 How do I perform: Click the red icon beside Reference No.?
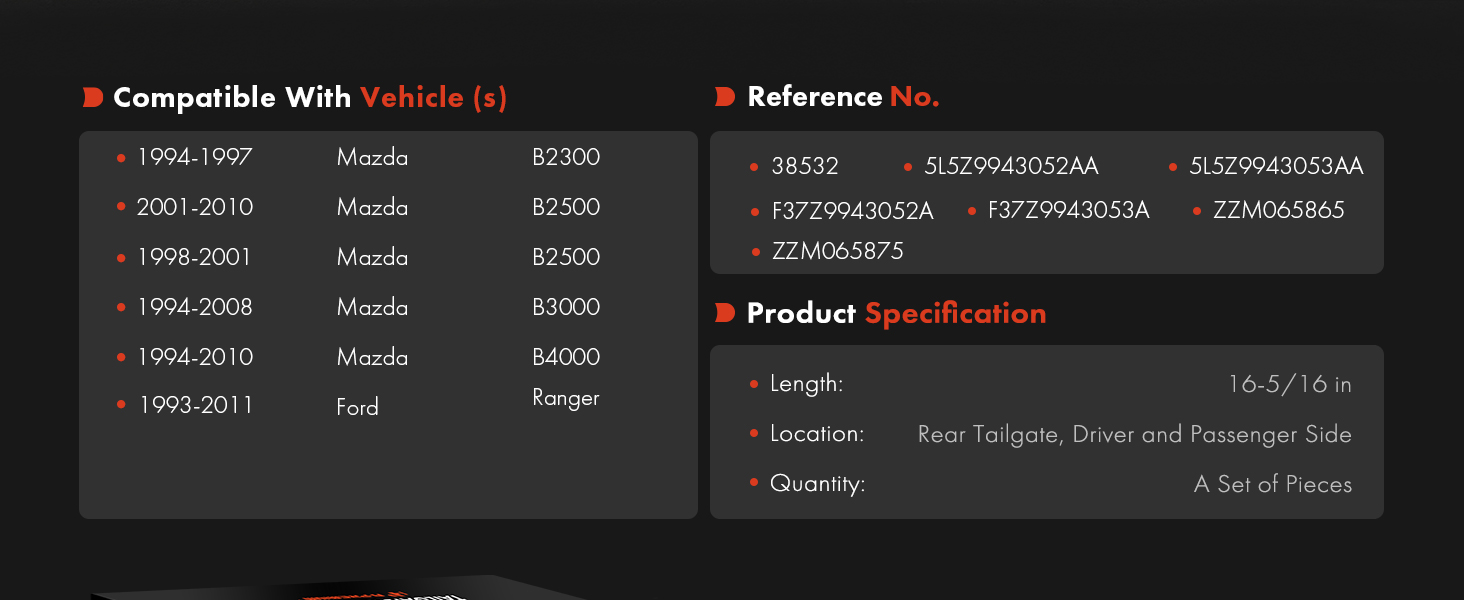point(725,96)
